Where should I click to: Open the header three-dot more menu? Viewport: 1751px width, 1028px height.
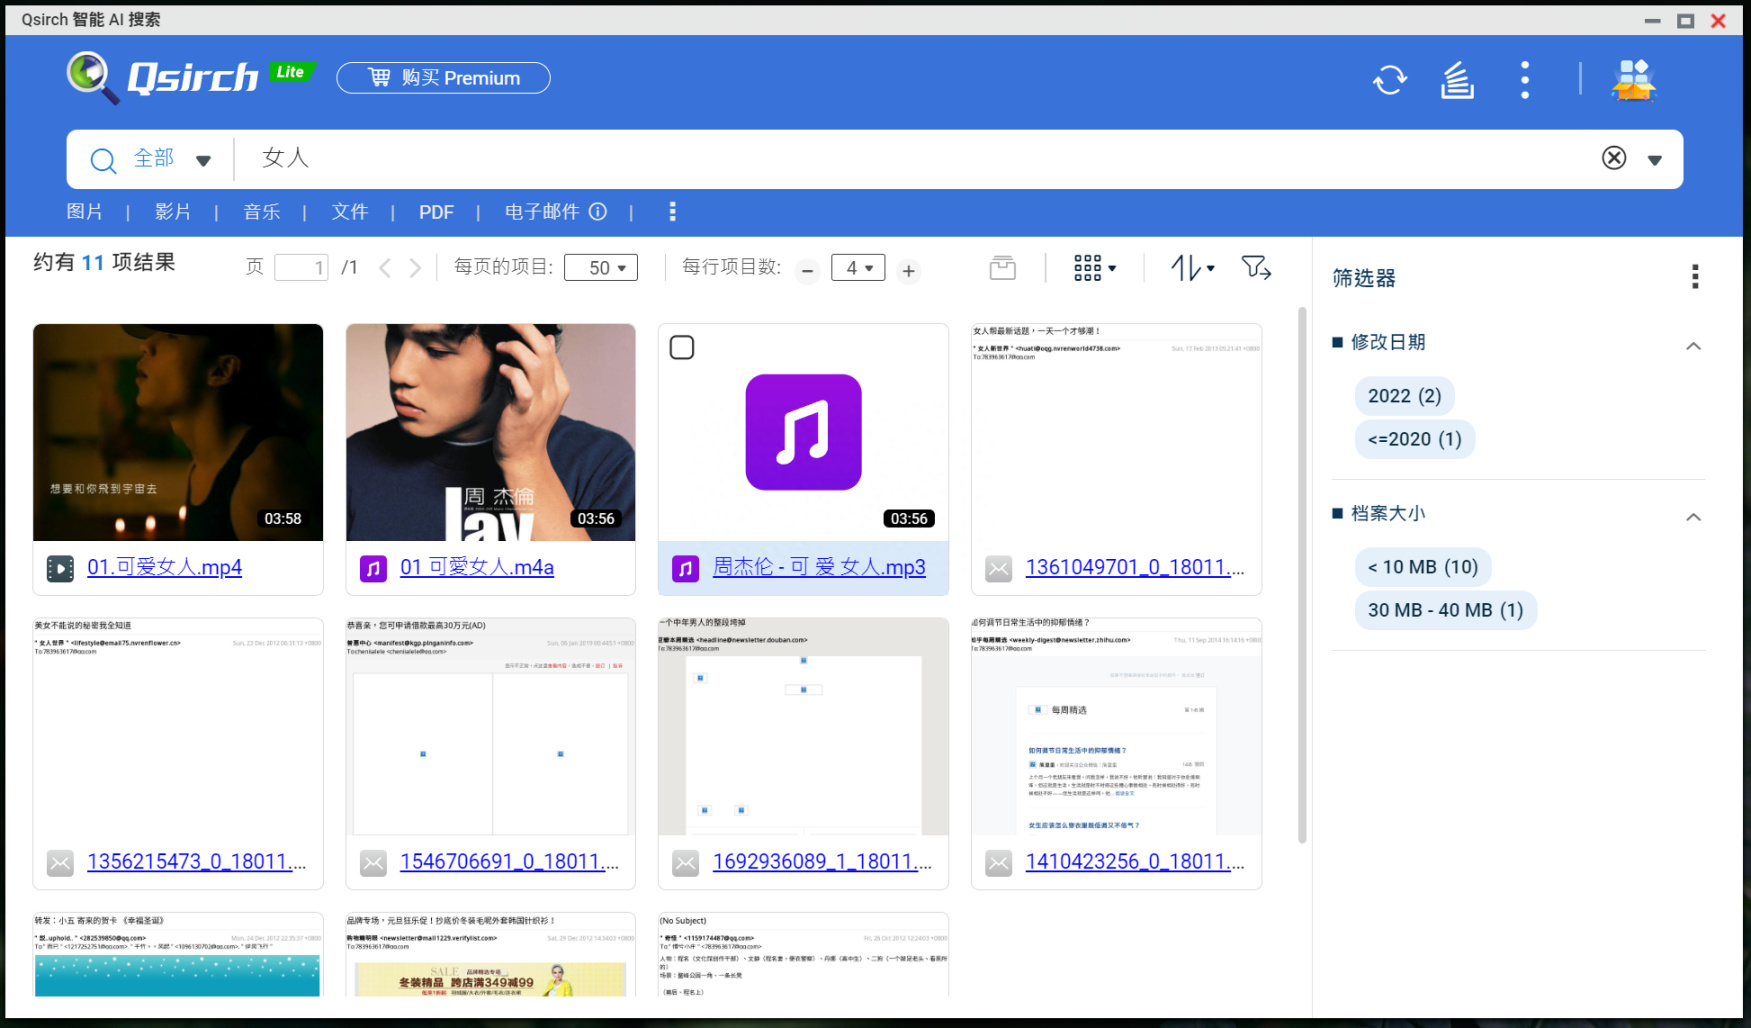pyautogui.click(x=1525, y=79)
